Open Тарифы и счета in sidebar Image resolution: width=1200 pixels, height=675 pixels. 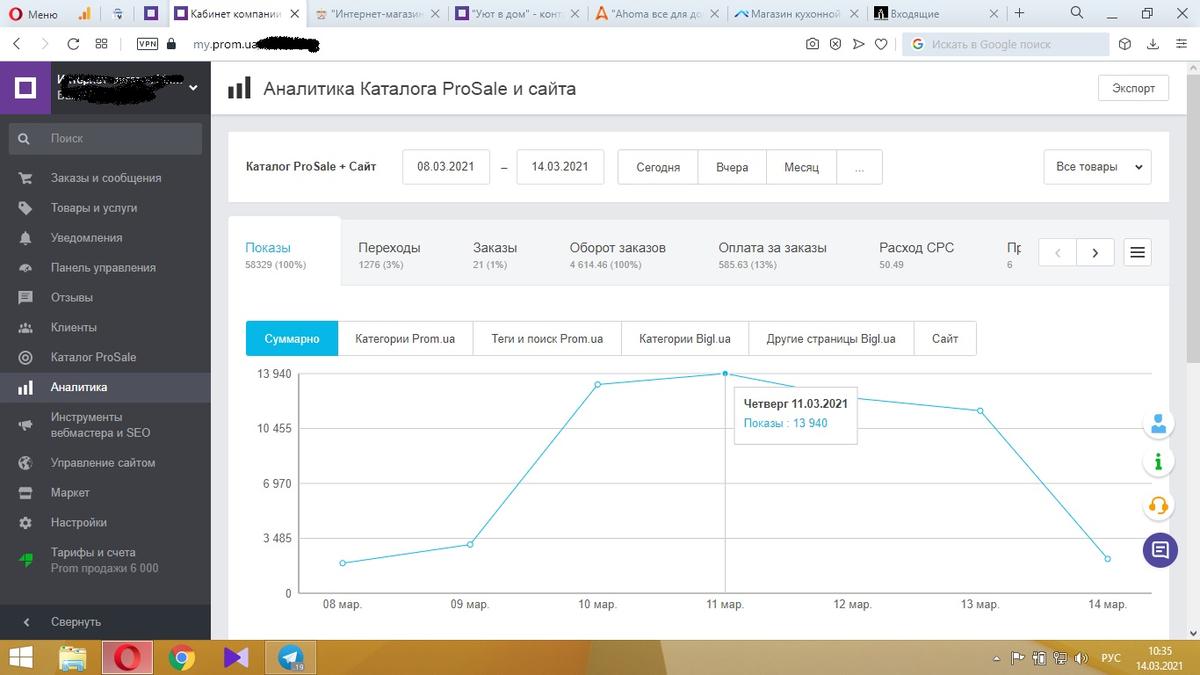coord(106,560)
